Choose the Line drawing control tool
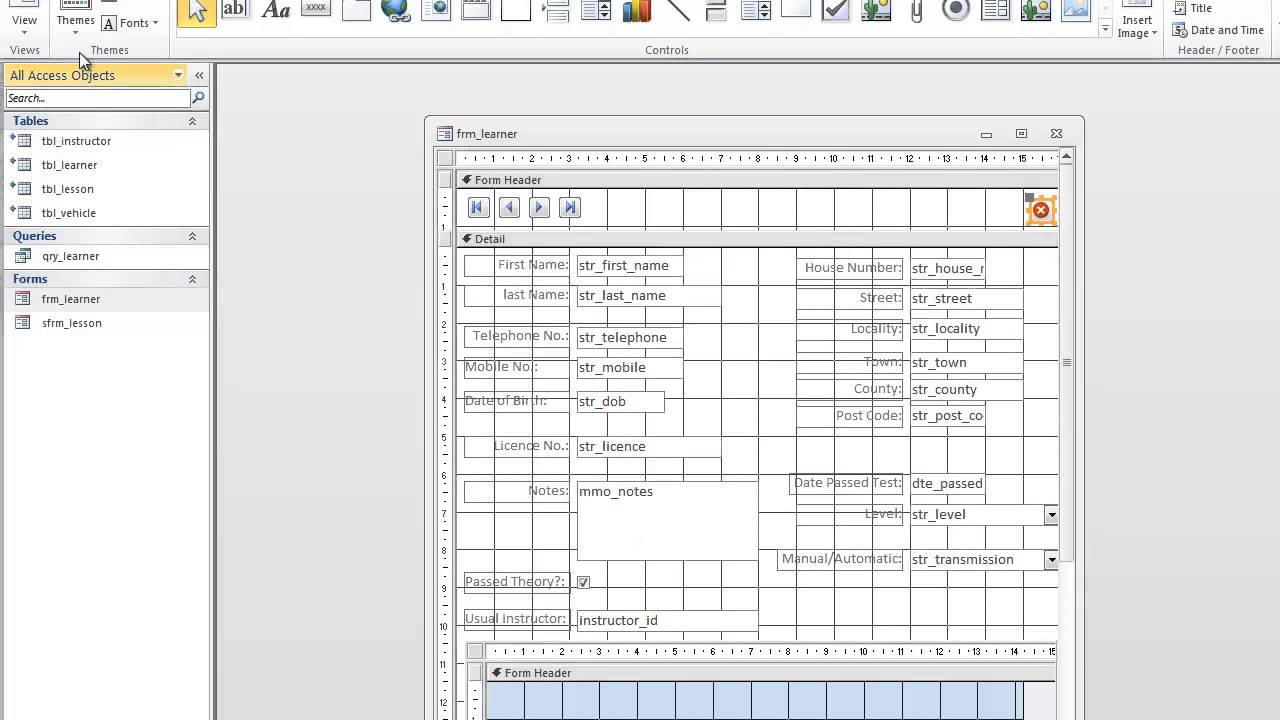Viewport: 1280px width, 720px height. point(677,10)
